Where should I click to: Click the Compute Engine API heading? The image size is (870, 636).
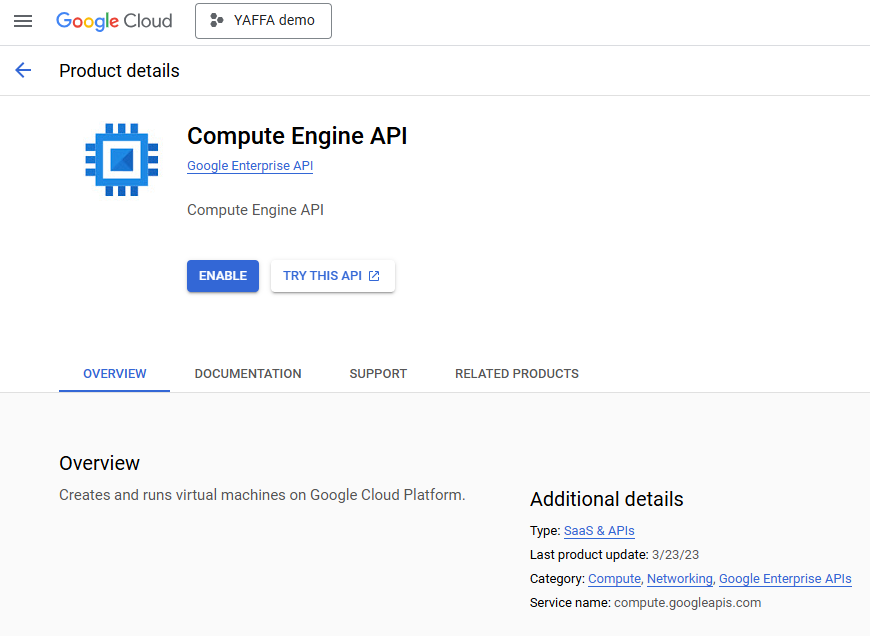(x=297, y=136)
